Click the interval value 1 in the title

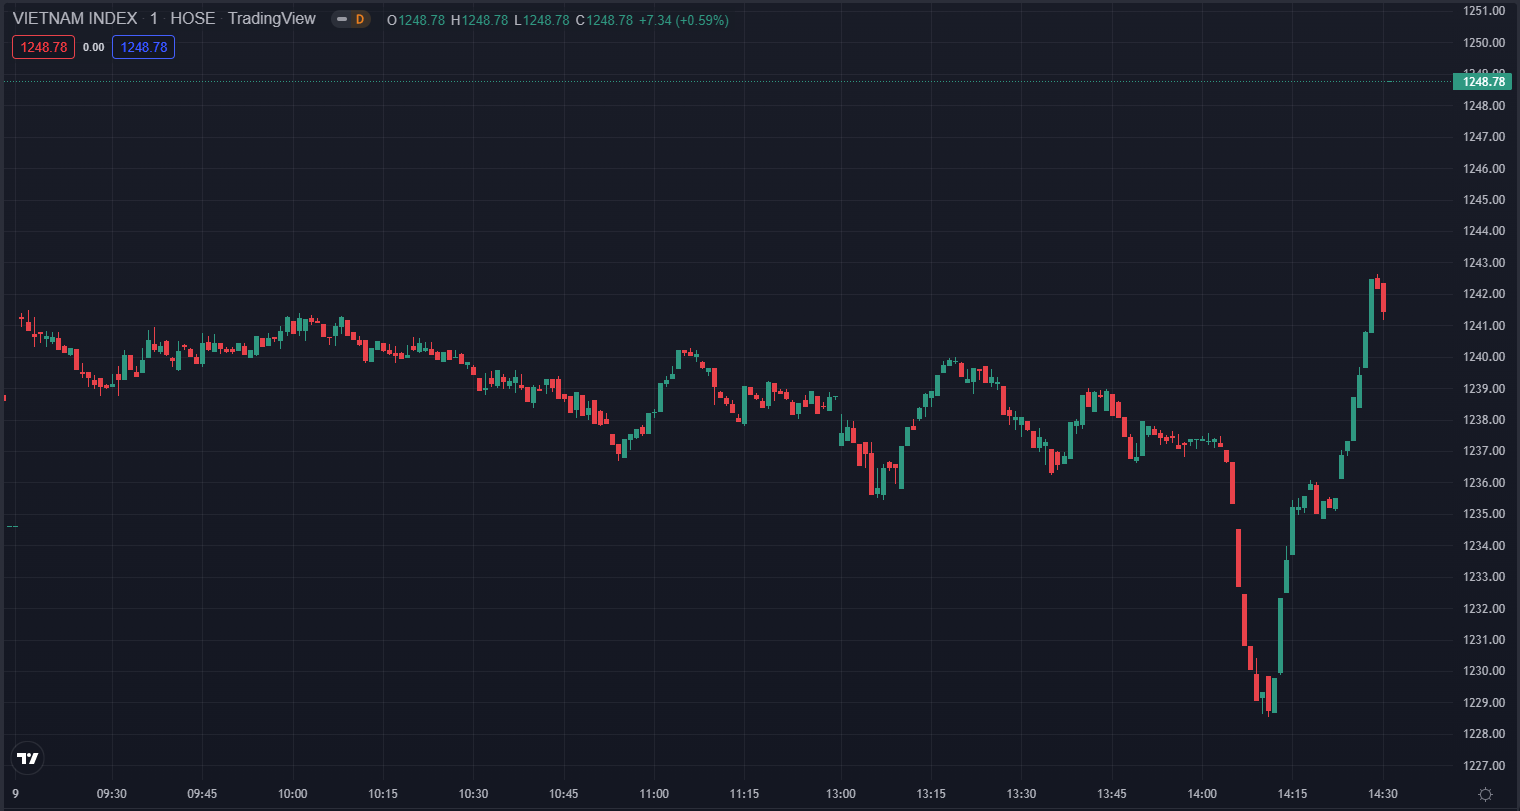pyautogui.click(x=153, y=19)
